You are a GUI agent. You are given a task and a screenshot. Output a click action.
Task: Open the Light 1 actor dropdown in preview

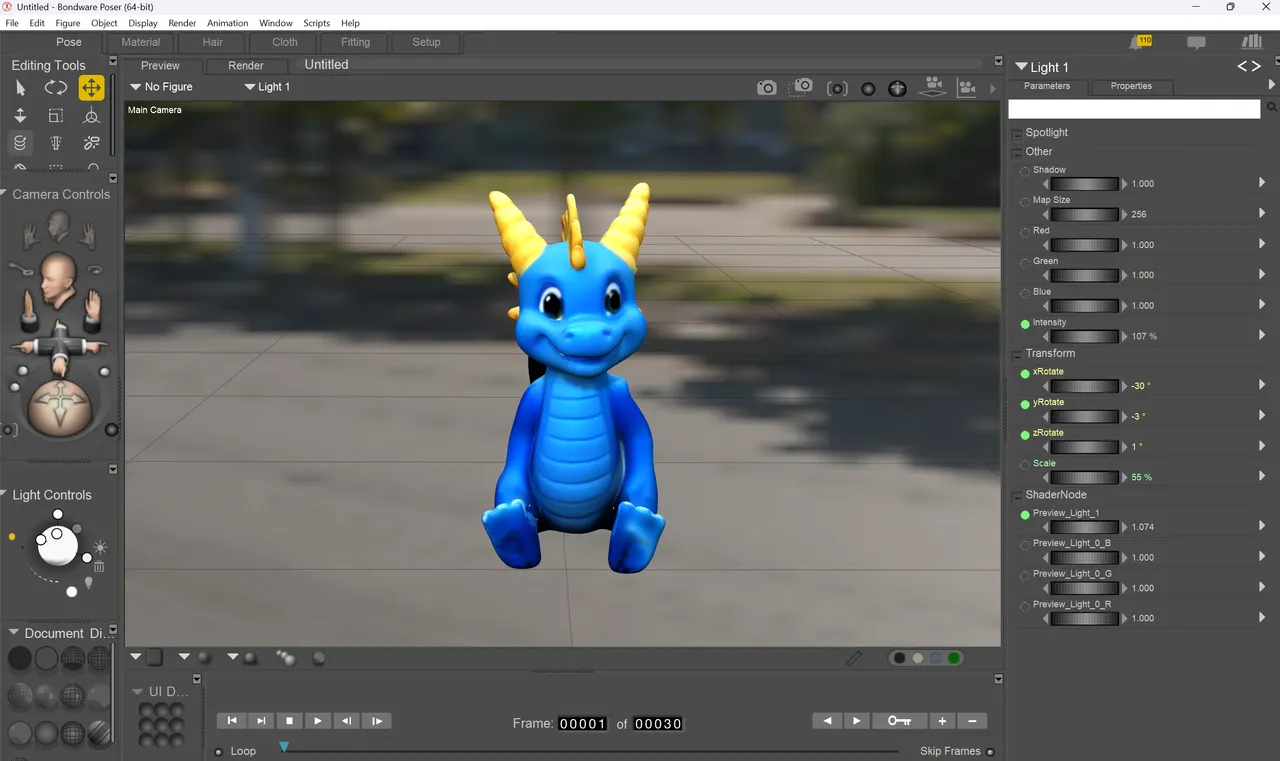267,87
